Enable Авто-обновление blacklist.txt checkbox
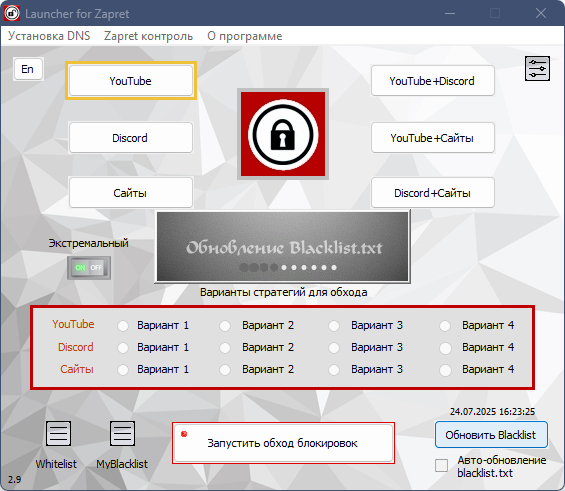Viewport: 565px width, 491px height. pos(441,465)
